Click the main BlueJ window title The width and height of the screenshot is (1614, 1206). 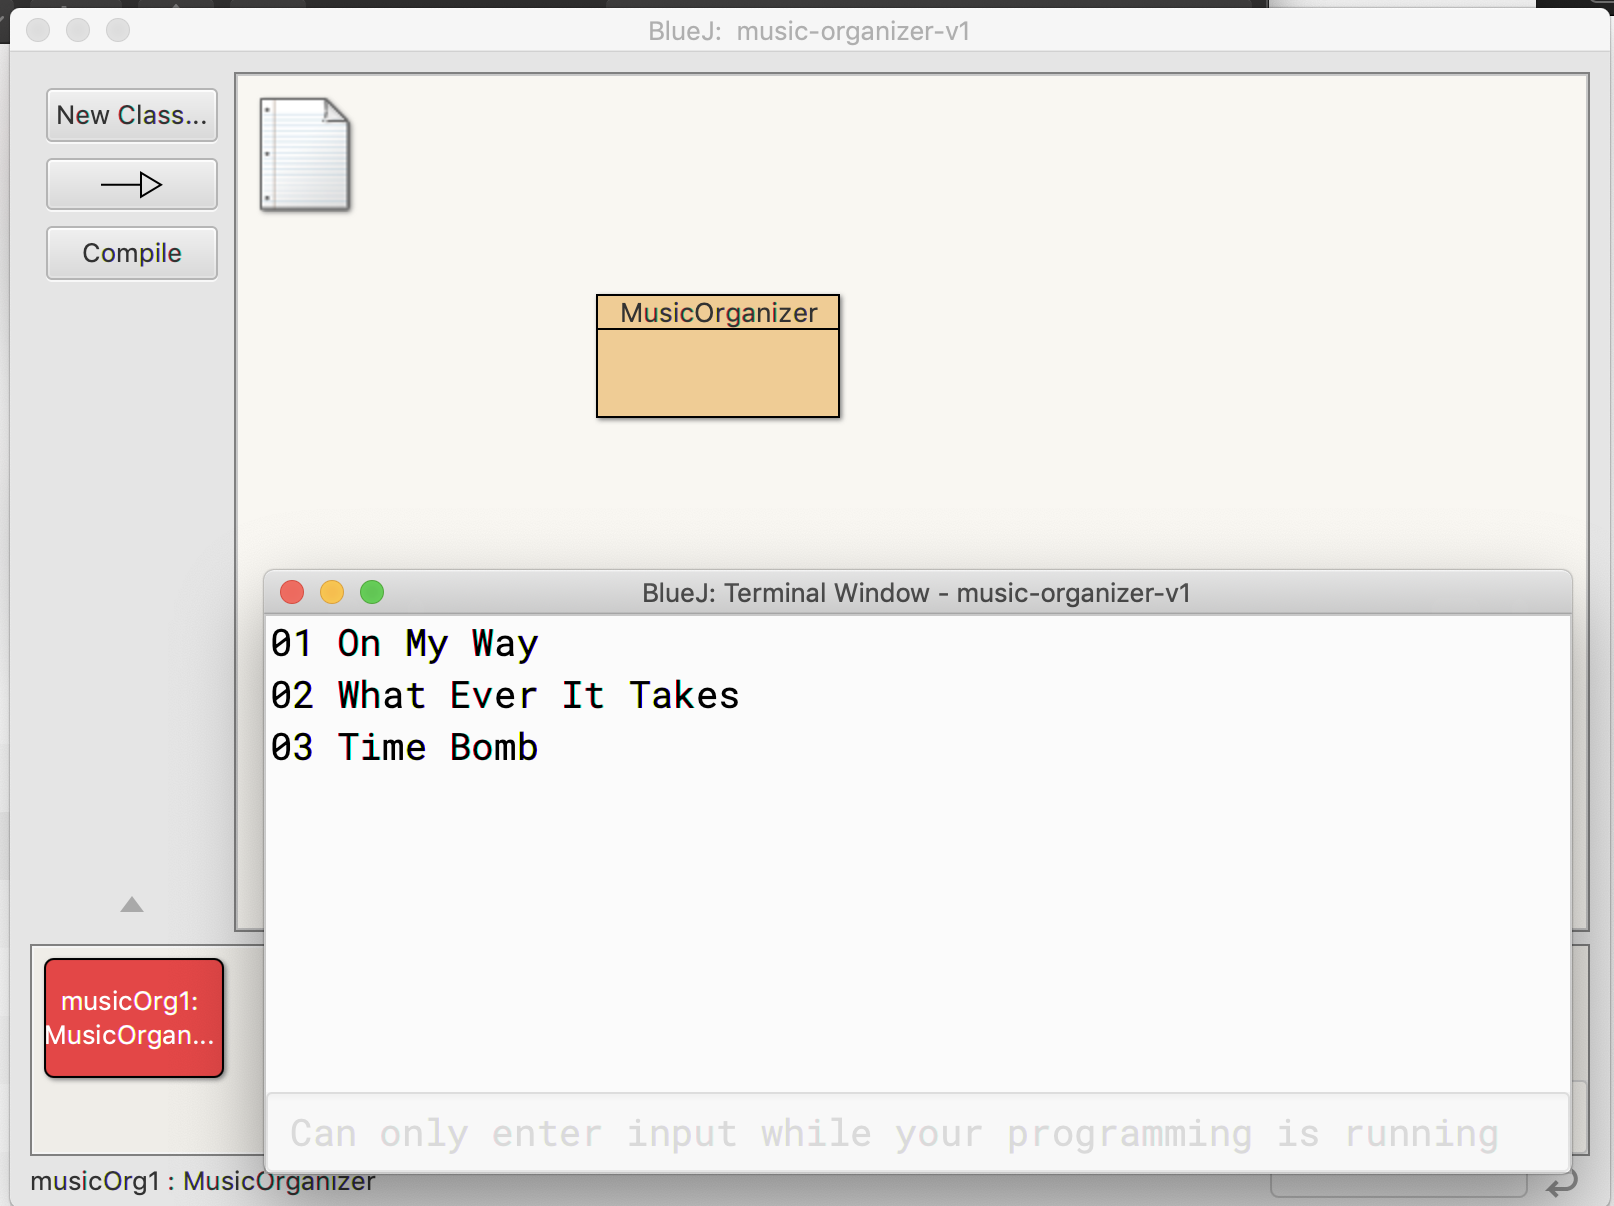coord(808,31)
